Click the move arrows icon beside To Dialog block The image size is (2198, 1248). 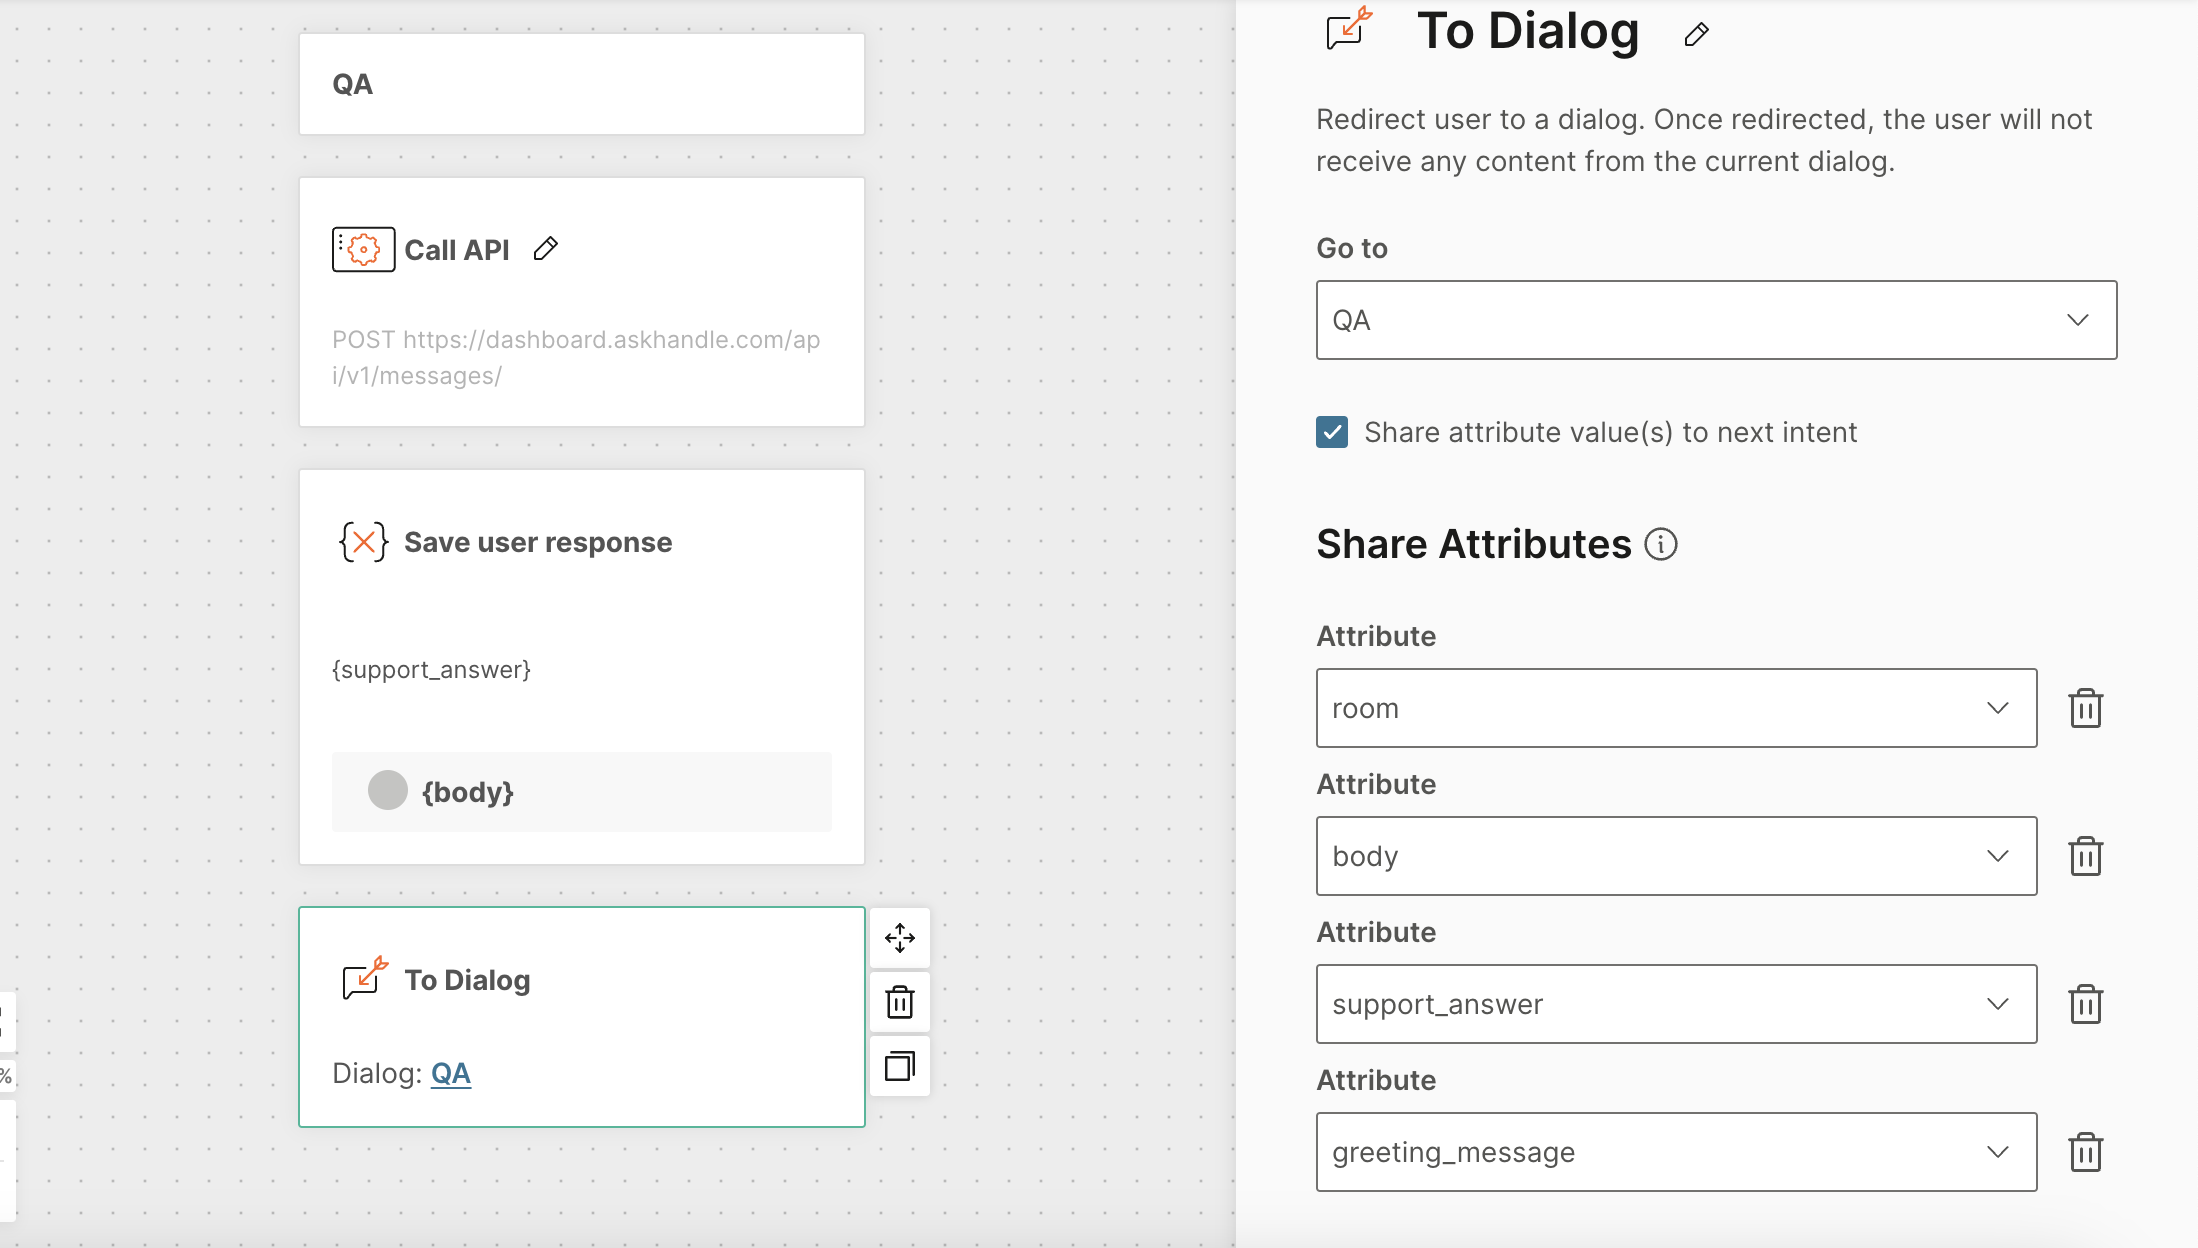(899, 938)
